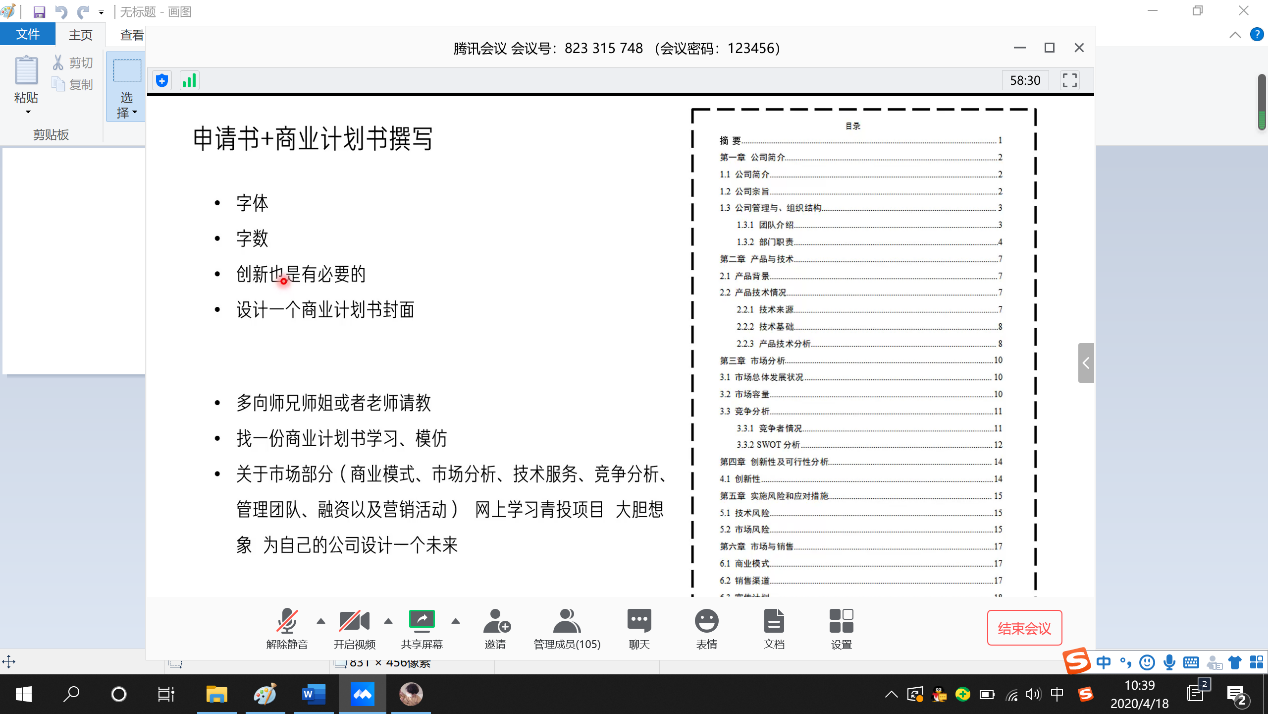Open the 聊天 chat panel
1268x714 pixels.
click(x=639, y=622)
